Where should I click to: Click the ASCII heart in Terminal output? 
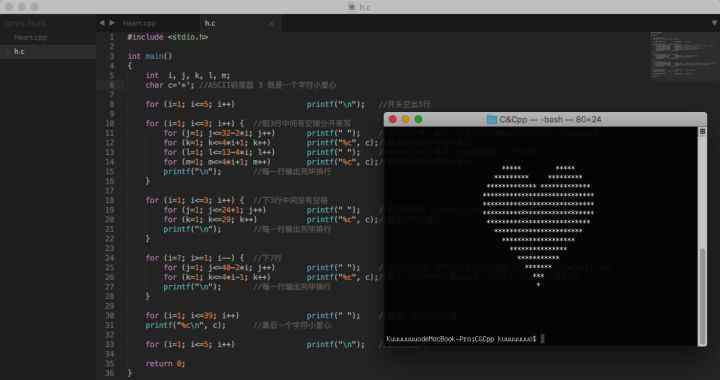(538, 226)
